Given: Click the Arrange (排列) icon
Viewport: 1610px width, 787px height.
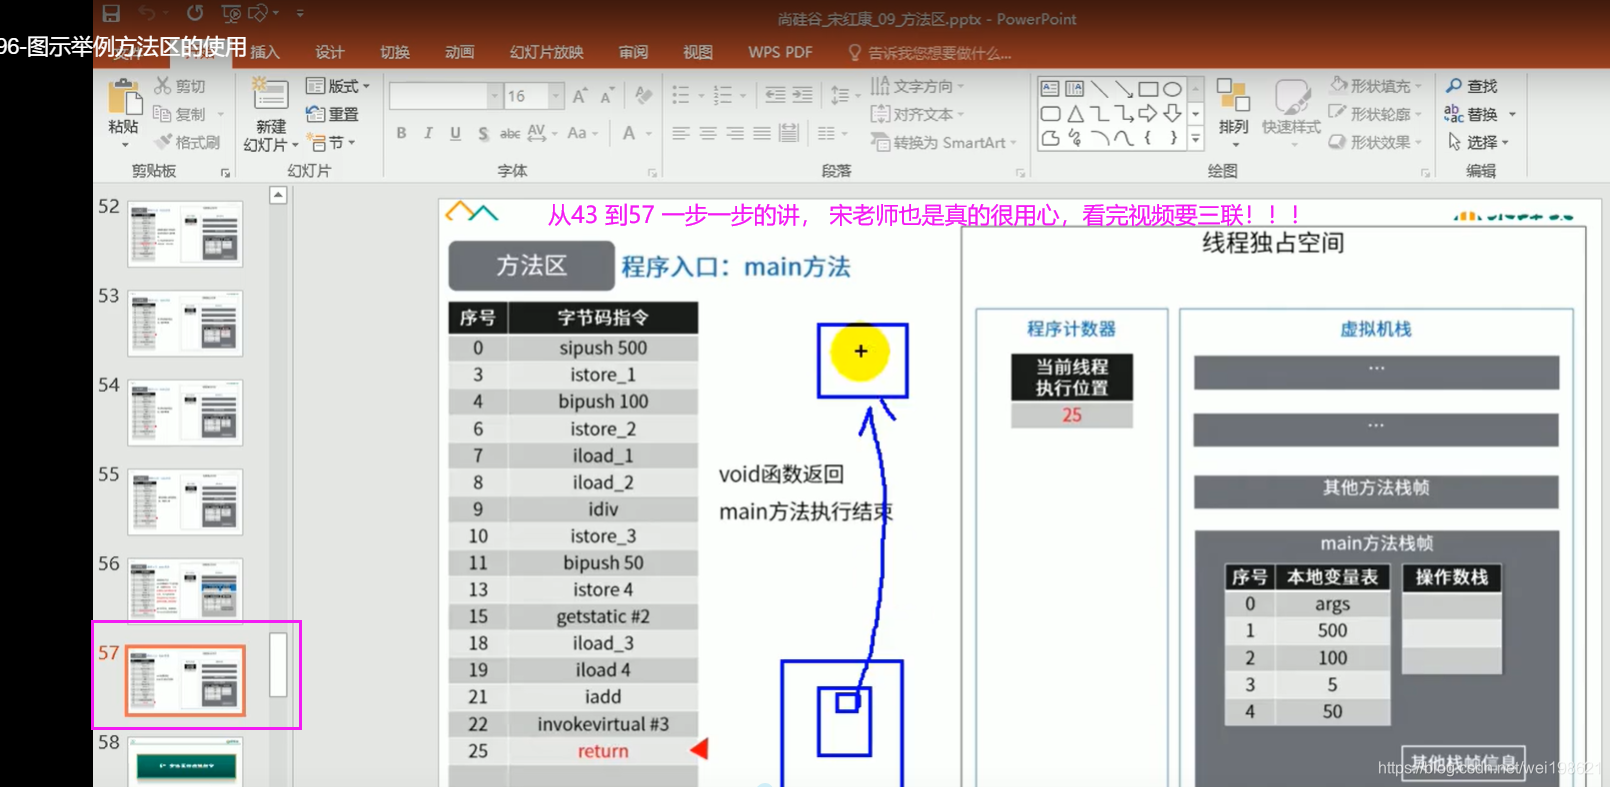Looking at the screenshot, I should [x=1233, y=97].
